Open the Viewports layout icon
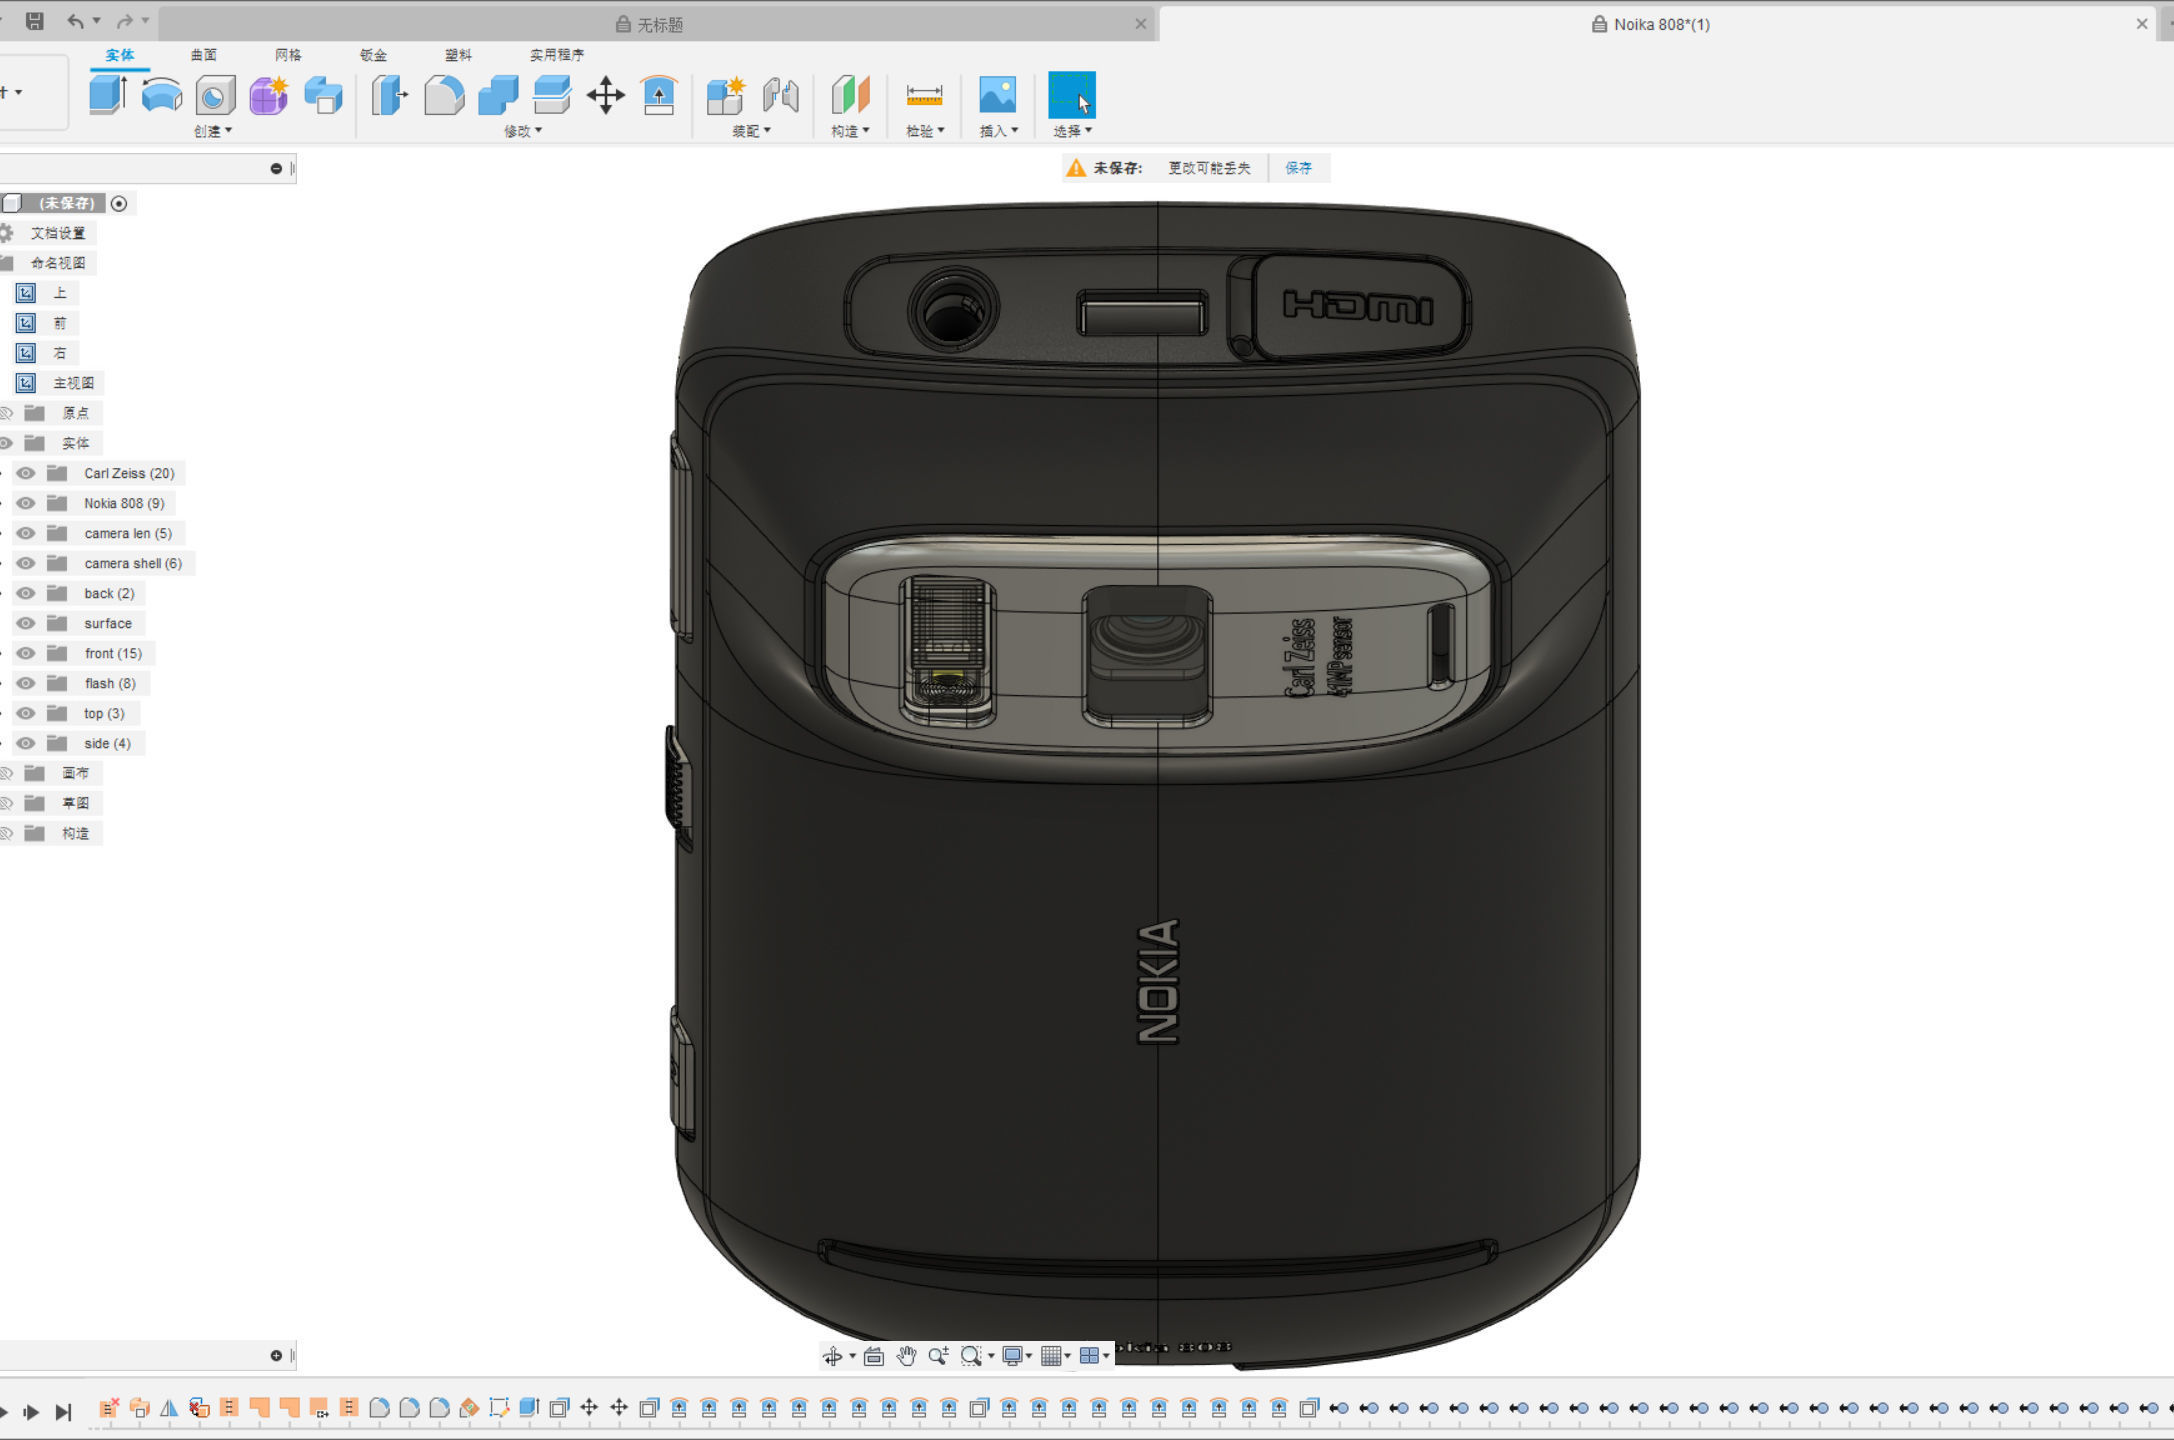This screenshot has height=1440, width=2174. tap(1090, 1356)
